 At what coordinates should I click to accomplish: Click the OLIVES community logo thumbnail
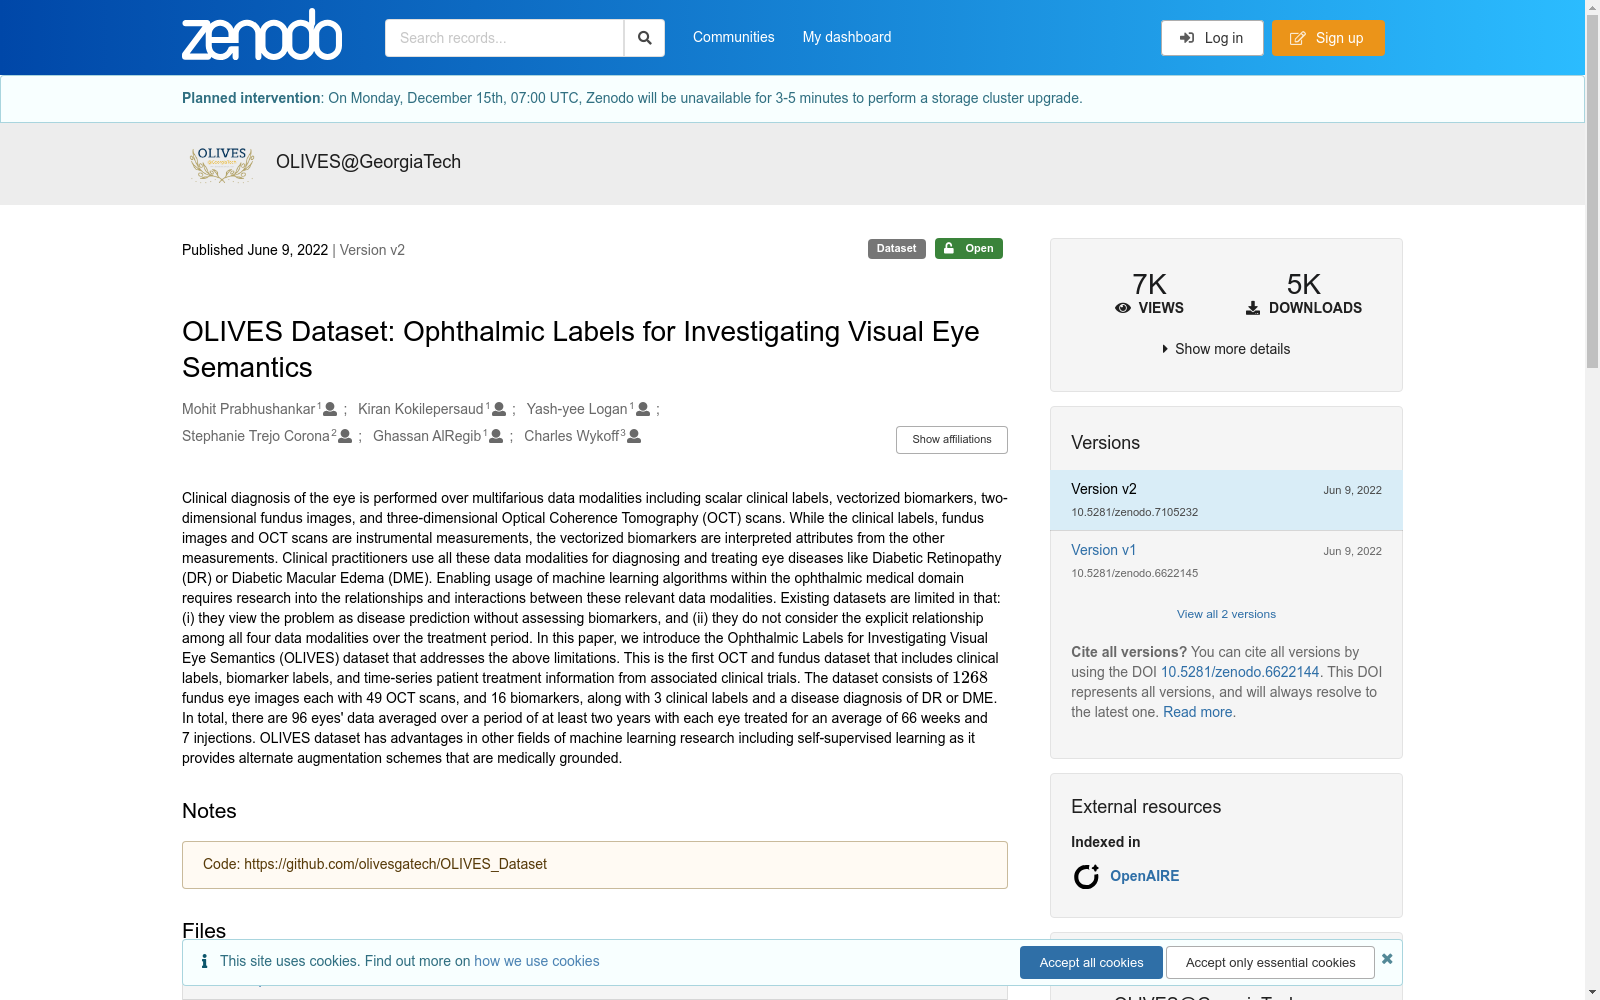[x=222, y=163]
